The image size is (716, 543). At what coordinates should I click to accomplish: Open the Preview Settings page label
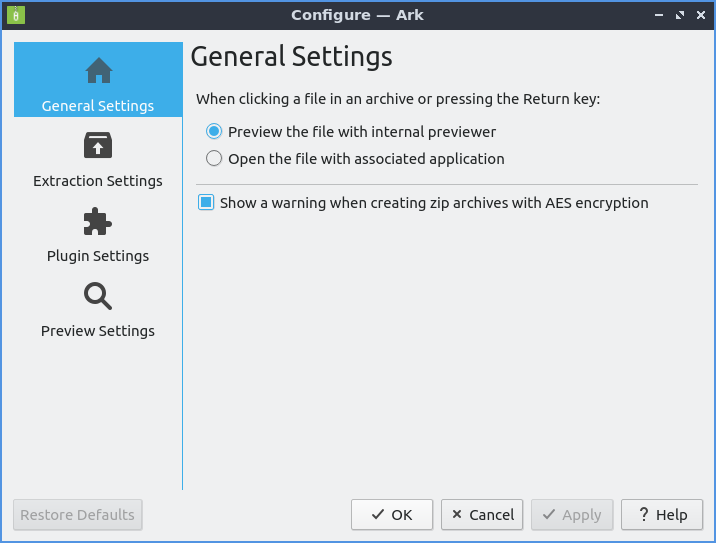coord(98,331)
